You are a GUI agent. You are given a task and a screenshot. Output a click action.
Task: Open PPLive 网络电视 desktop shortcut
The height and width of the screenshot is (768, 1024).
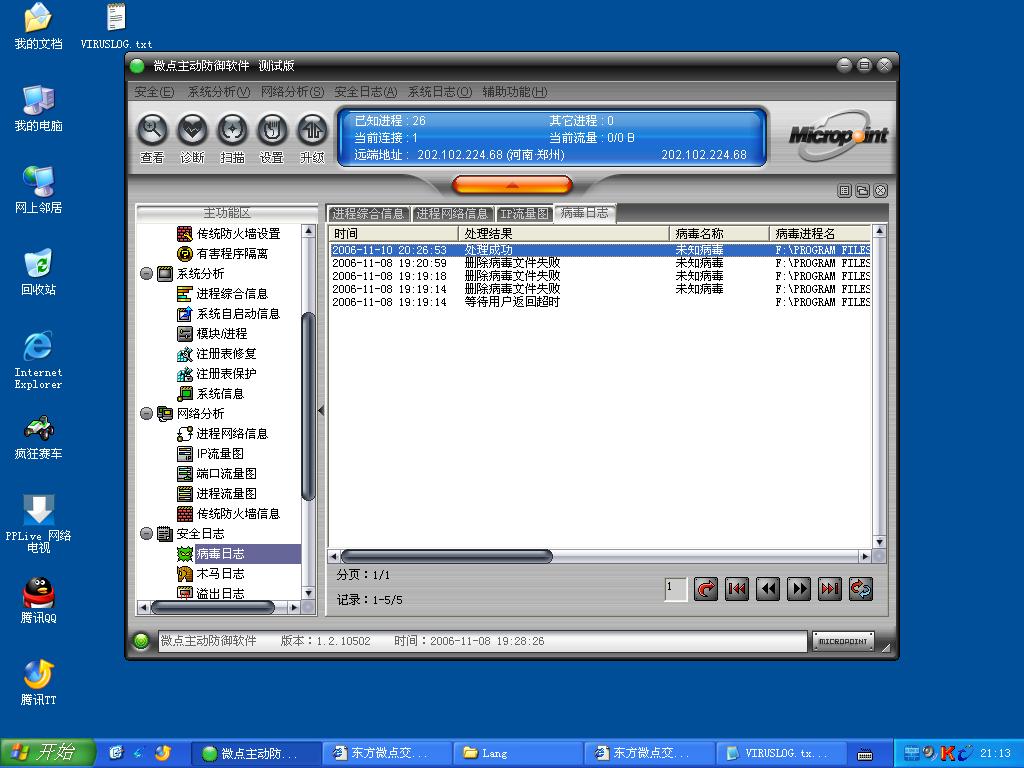pyautogui.click(x=39, y=524)
